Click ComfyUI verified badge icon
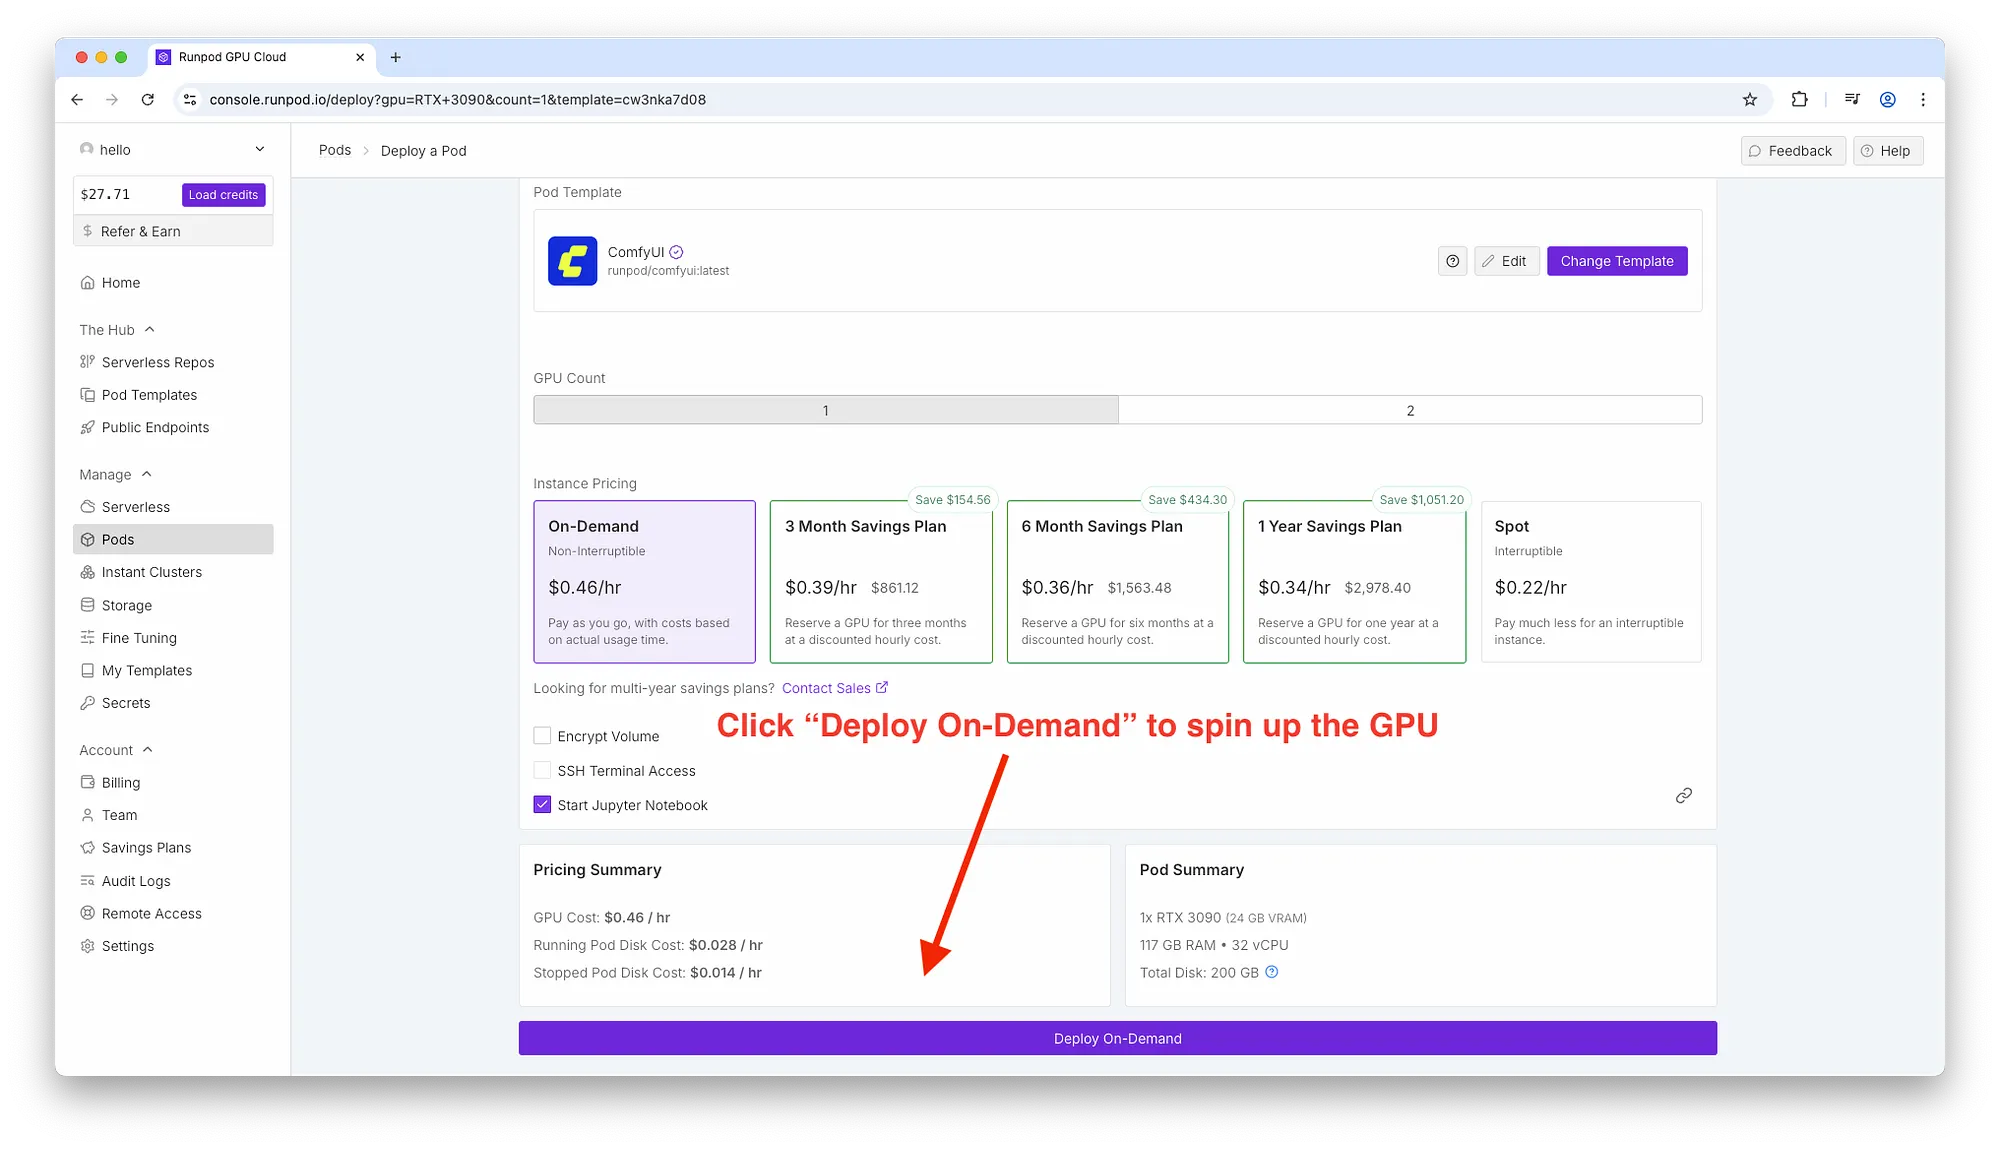This screenshot has width=2000, height=1149. click(676, 252)
